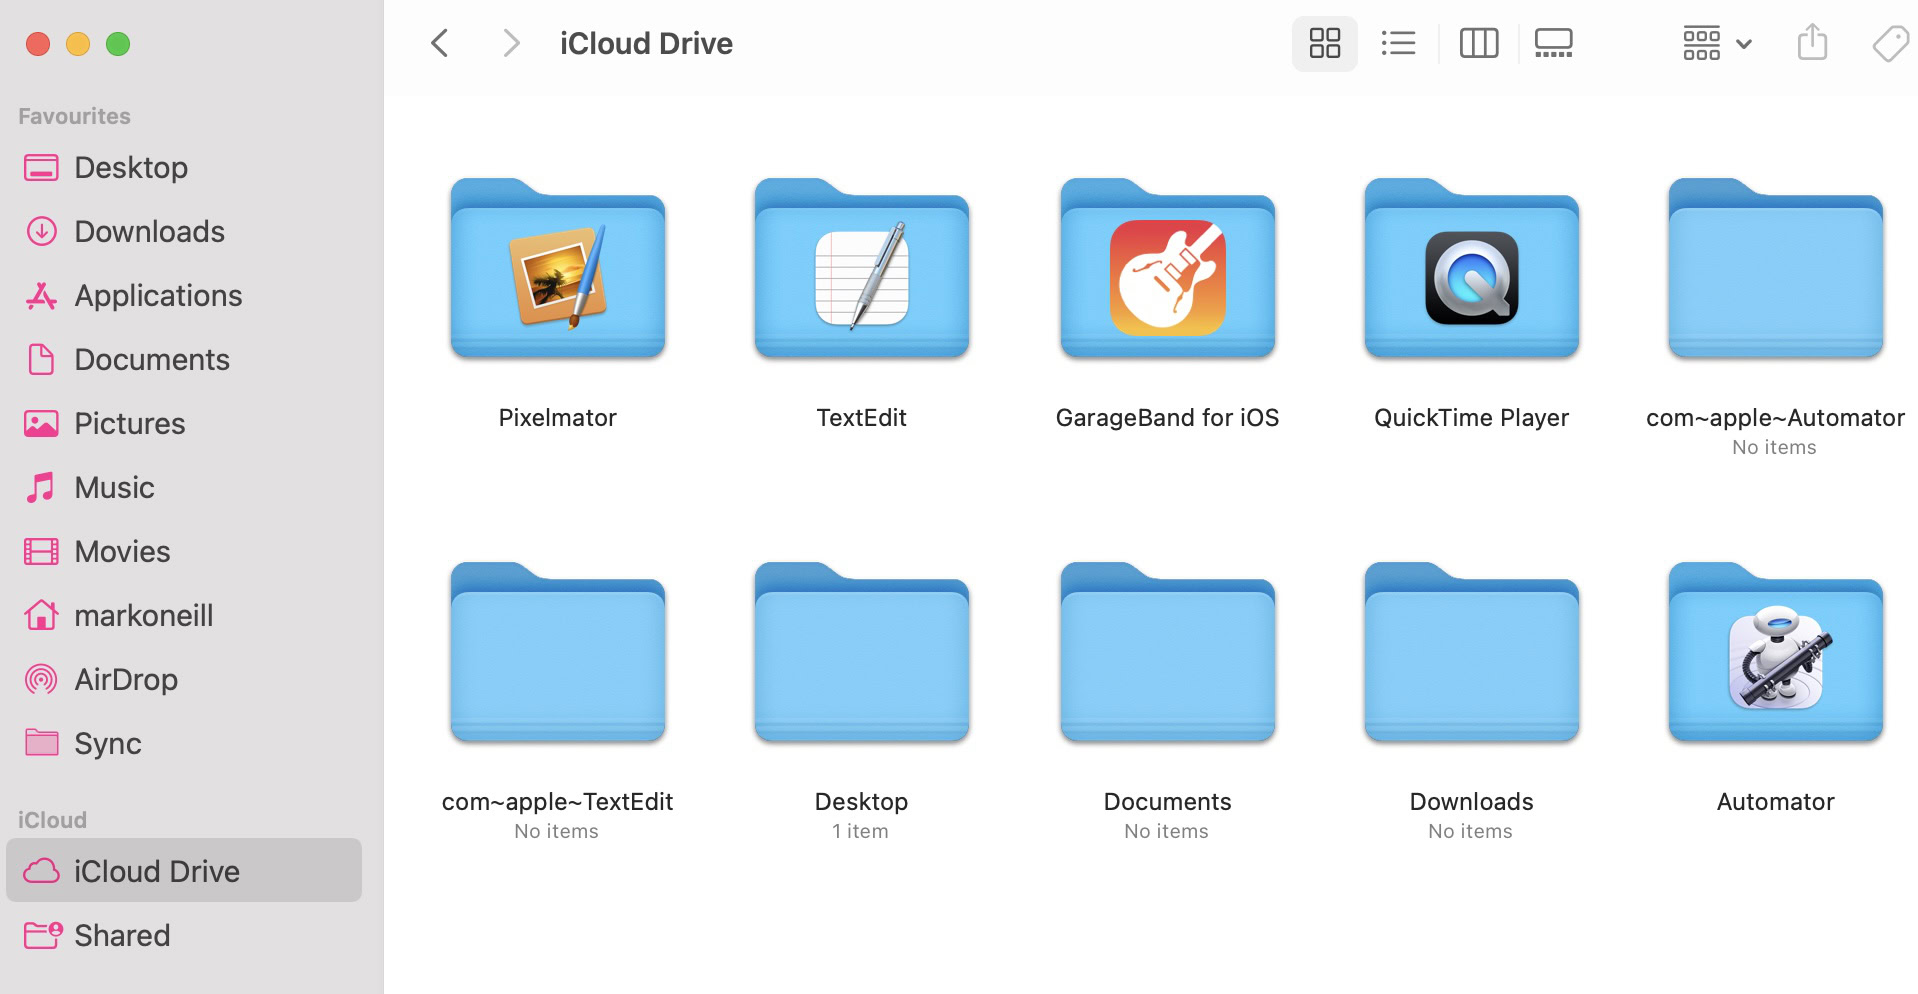Select the GarageBand for iOS folder

tap(1167, 270)
